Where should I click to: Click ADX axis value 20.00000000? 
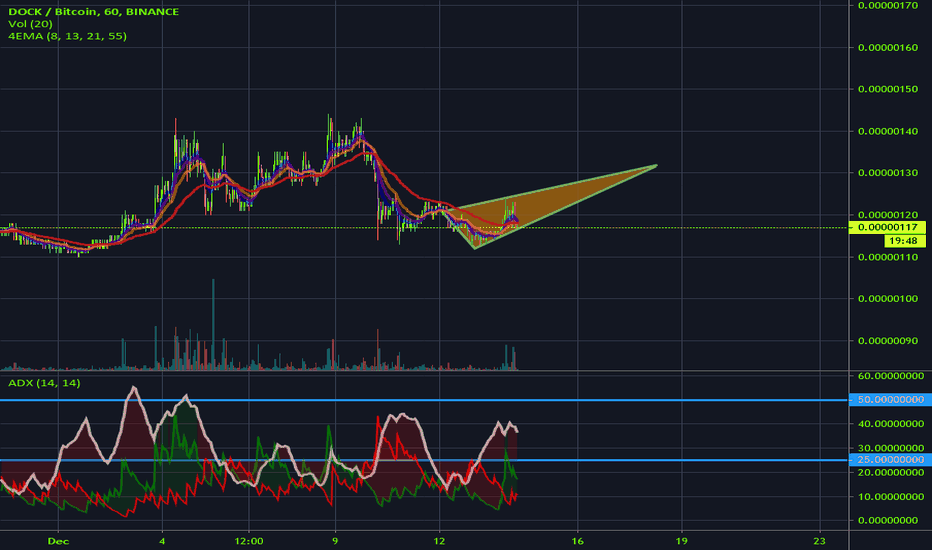(891, 473)
